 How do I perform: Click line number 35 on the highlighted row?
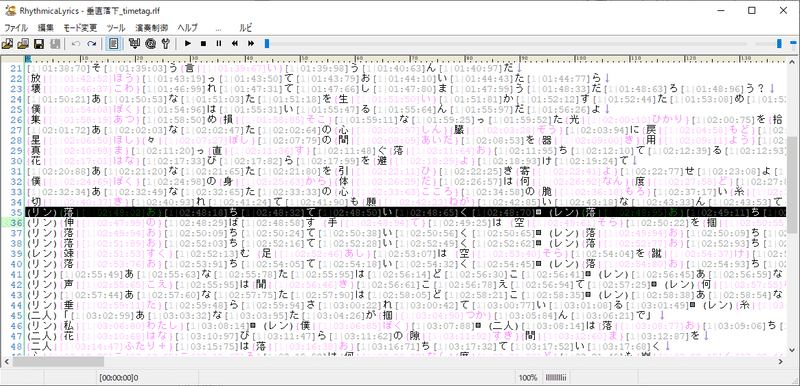pyautogui.click(x=16, y=212)
